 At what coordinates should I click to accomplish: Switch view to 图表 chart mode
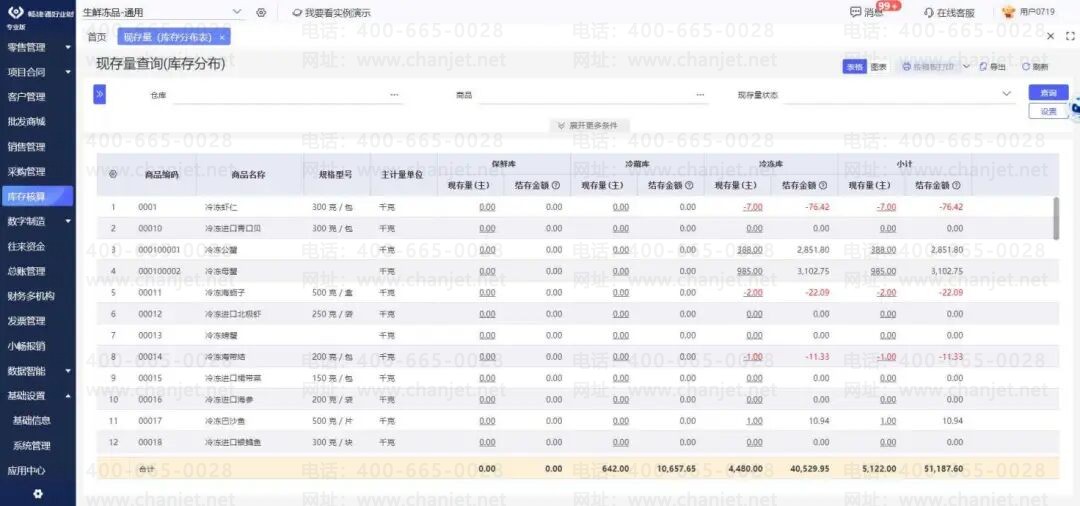(878, 67)
